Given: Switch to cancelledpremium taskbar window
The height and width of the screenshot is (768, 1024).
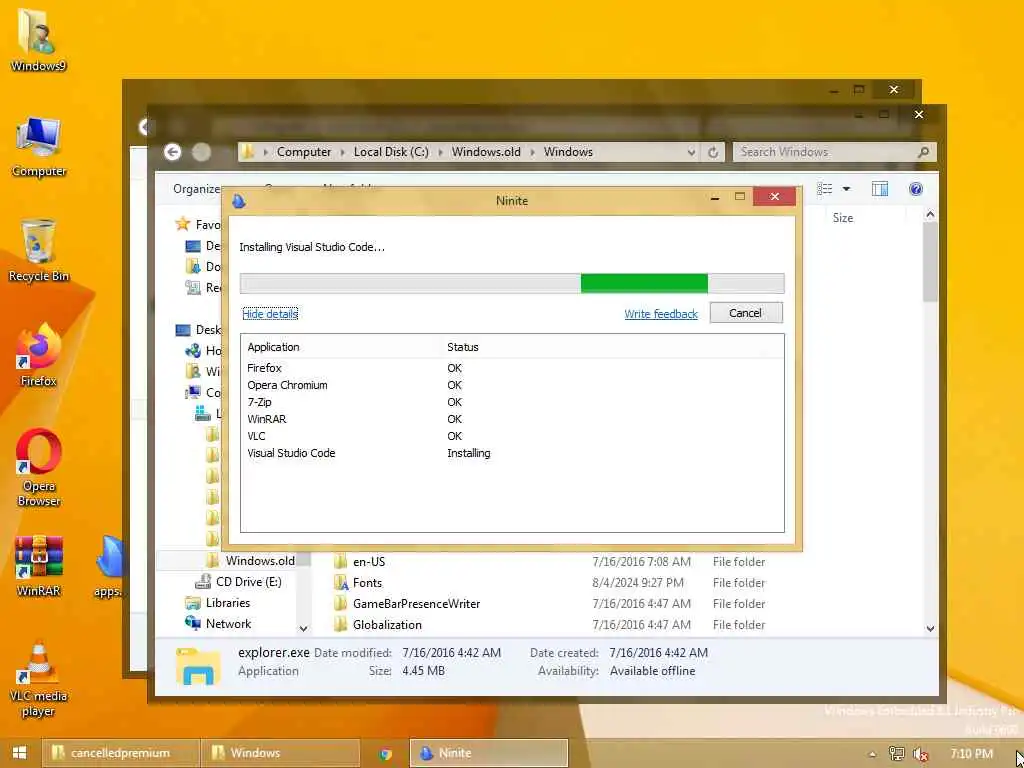Looking at the screenshot, I should coord(121,753).
